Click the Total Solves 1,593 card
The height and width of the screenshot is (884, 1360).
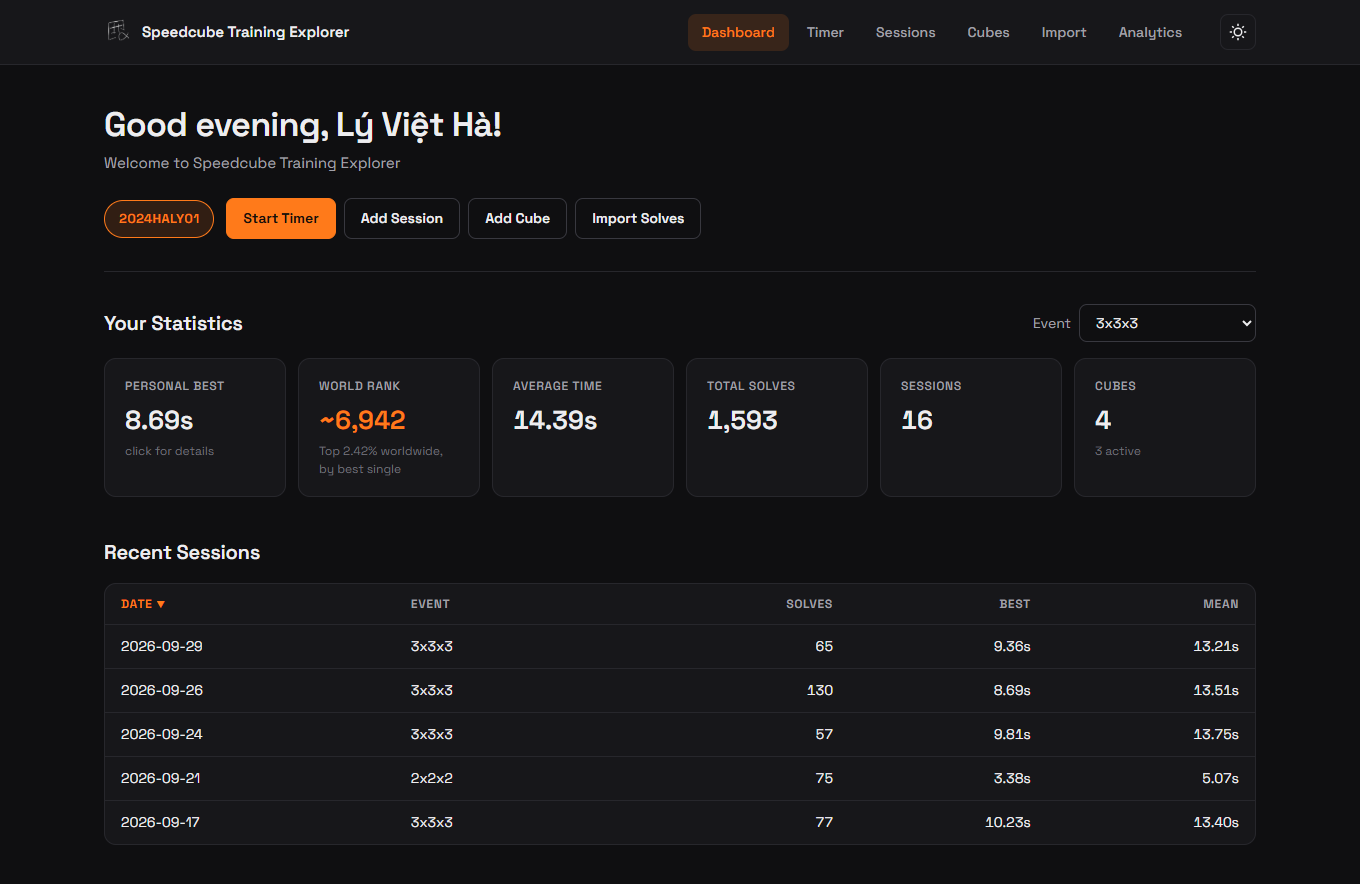click(x=777, y=427)
